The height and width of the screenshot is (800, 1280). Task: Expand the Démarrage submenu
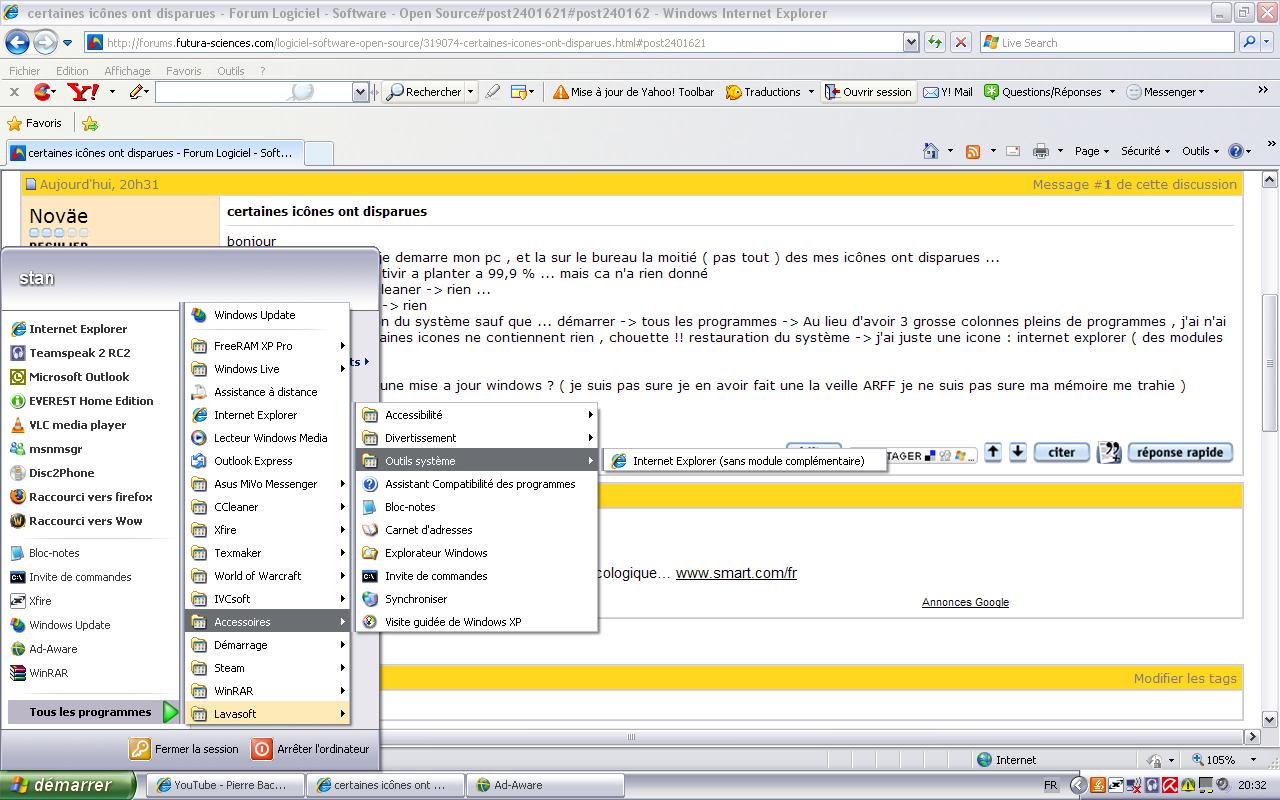coord(268,645)
